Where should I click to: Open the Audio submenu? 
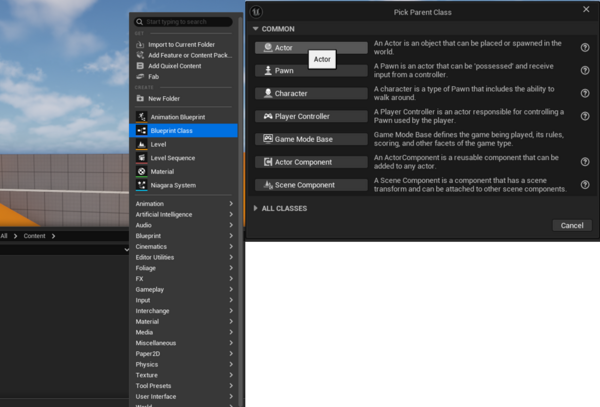coord(184,225)
